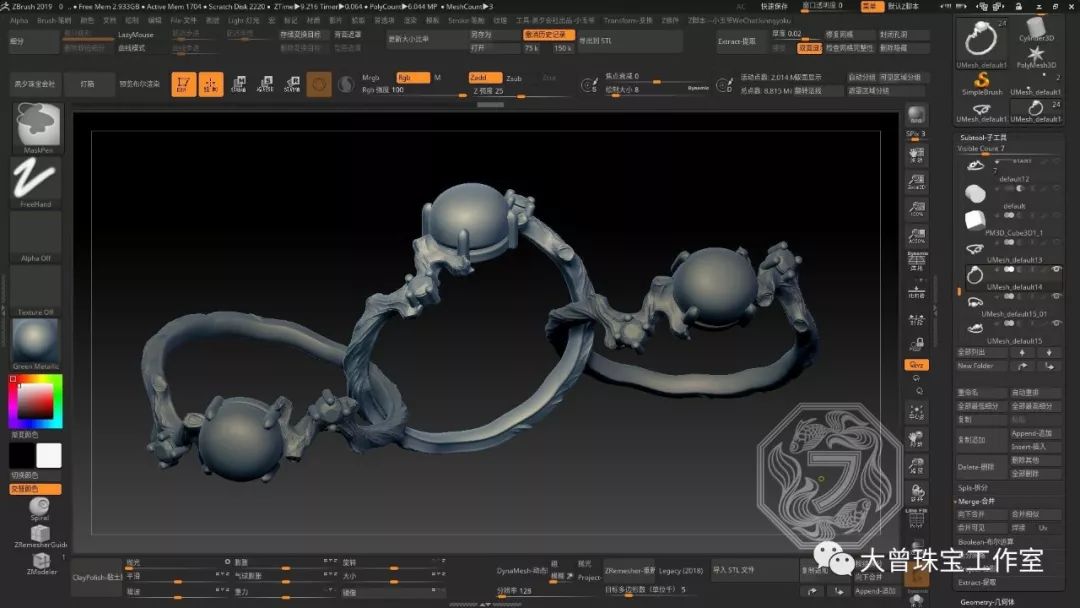Click the AAHalf 50% zoom icon
Image resolution: width=1080 pixels, height=608 pixels.
916,235
